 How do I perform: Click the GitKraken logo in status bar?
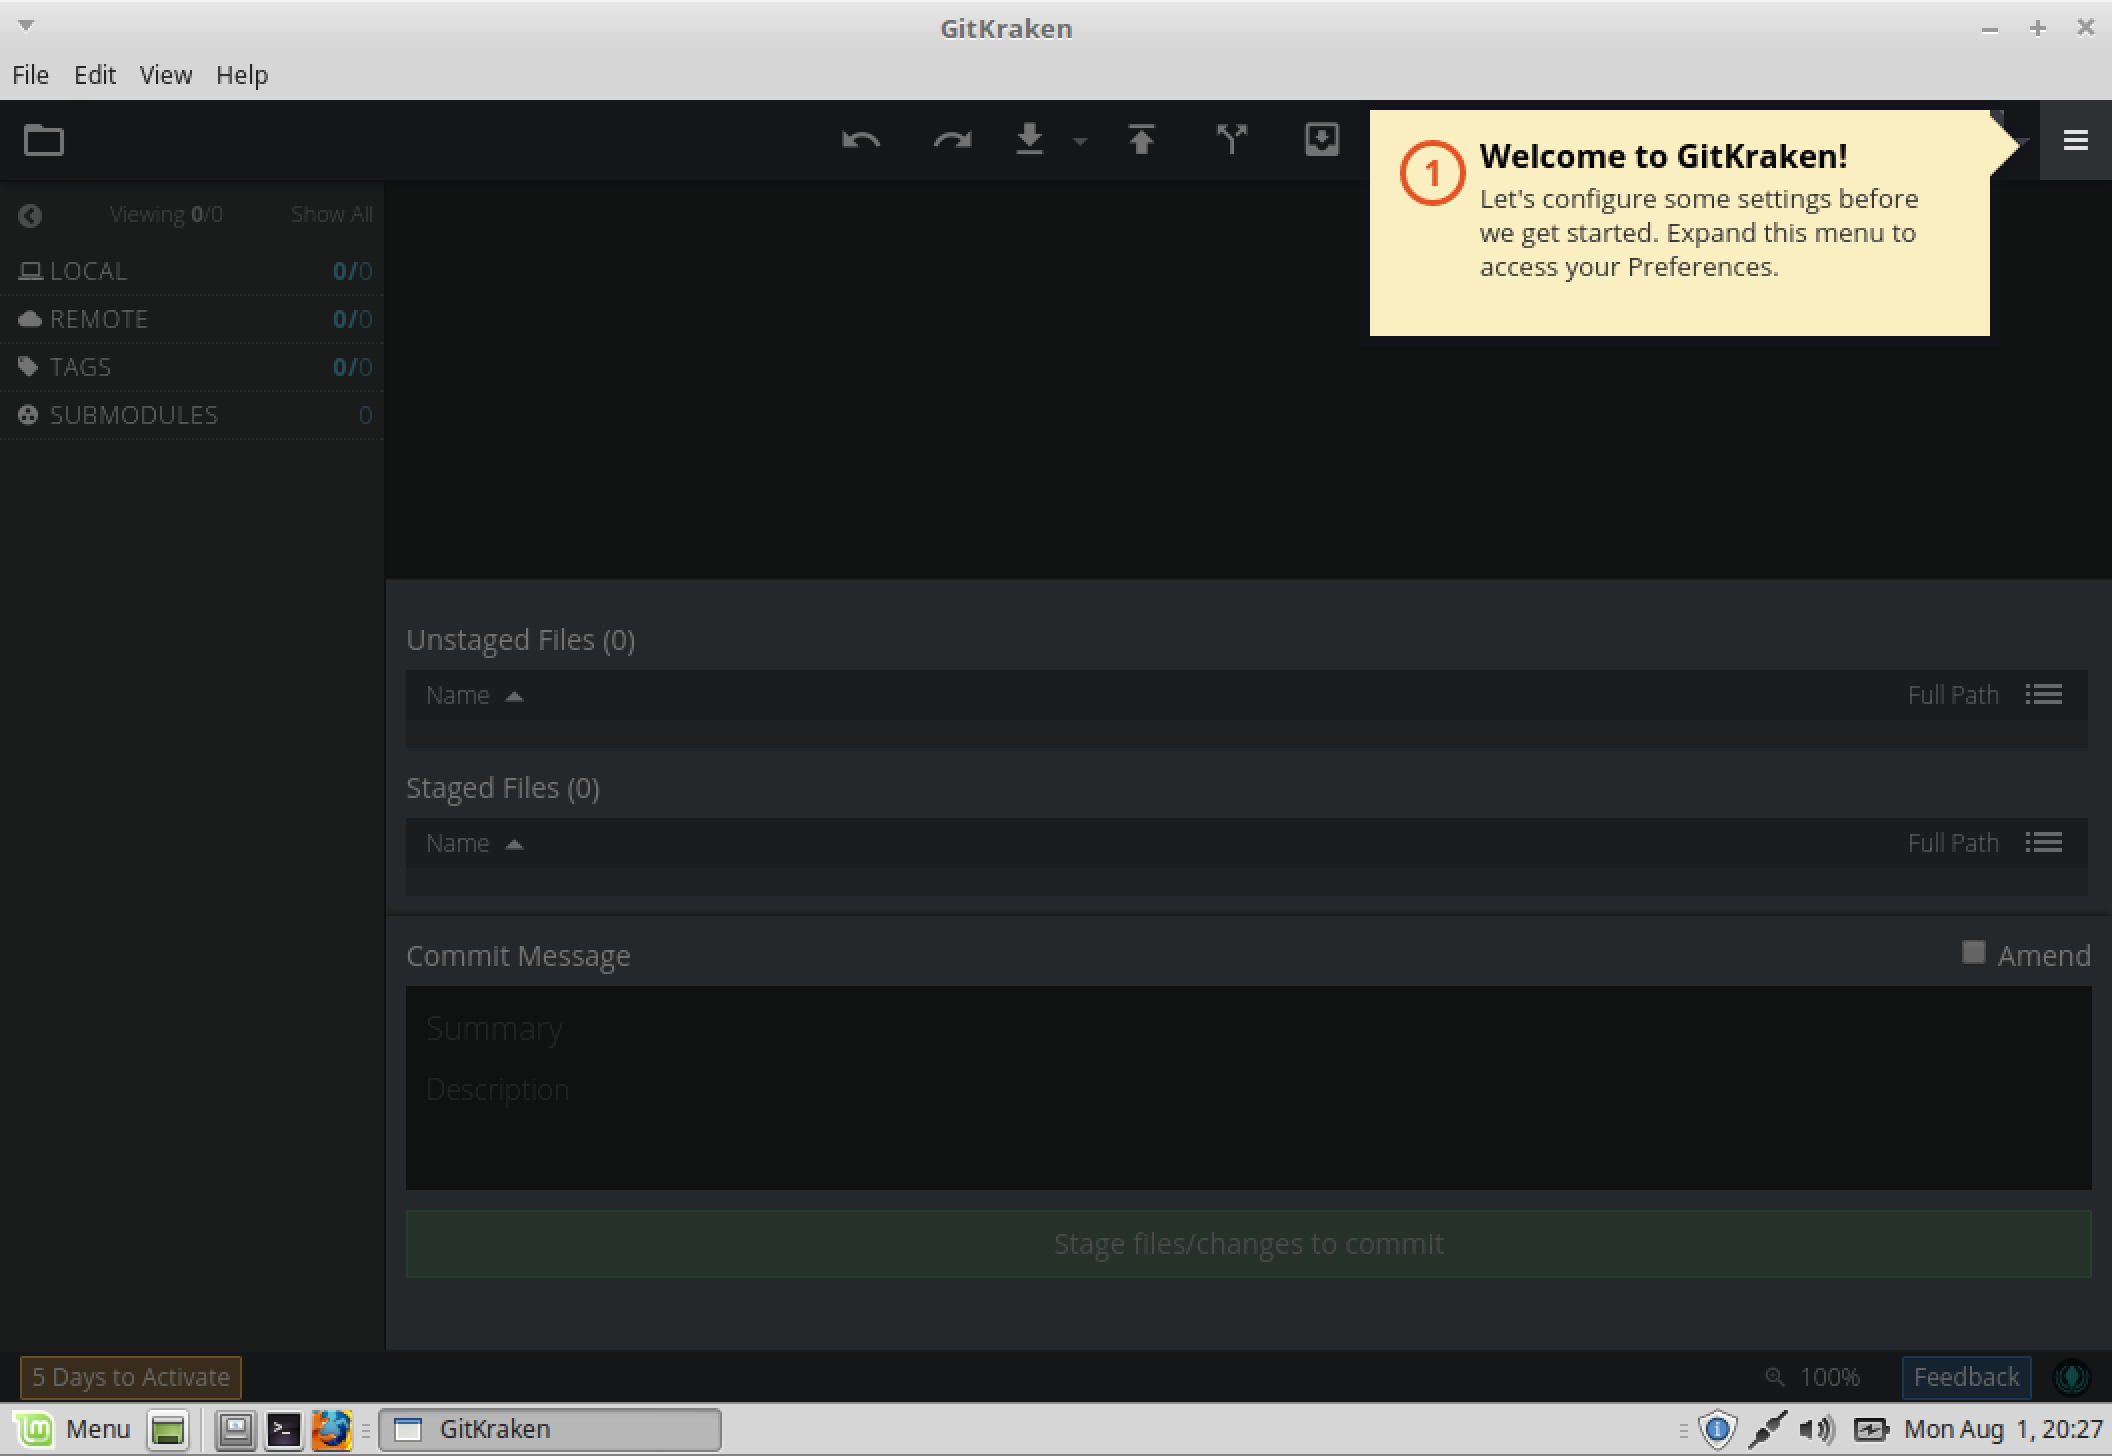(x=2072, y=1377)
